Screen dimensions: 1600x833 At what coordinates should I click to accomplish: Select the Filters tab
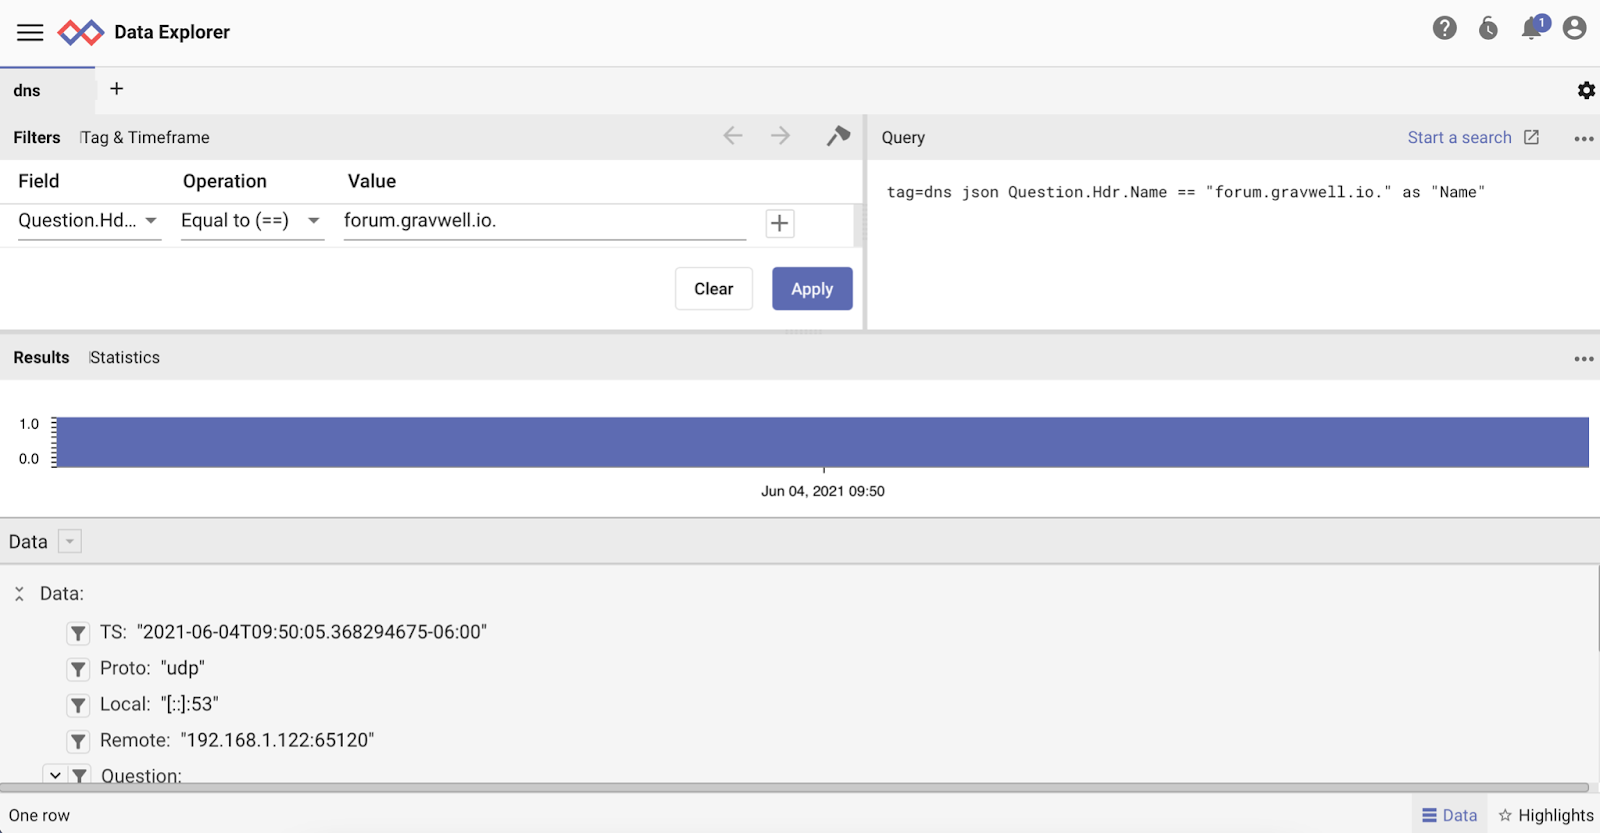(x=37, y=138)
